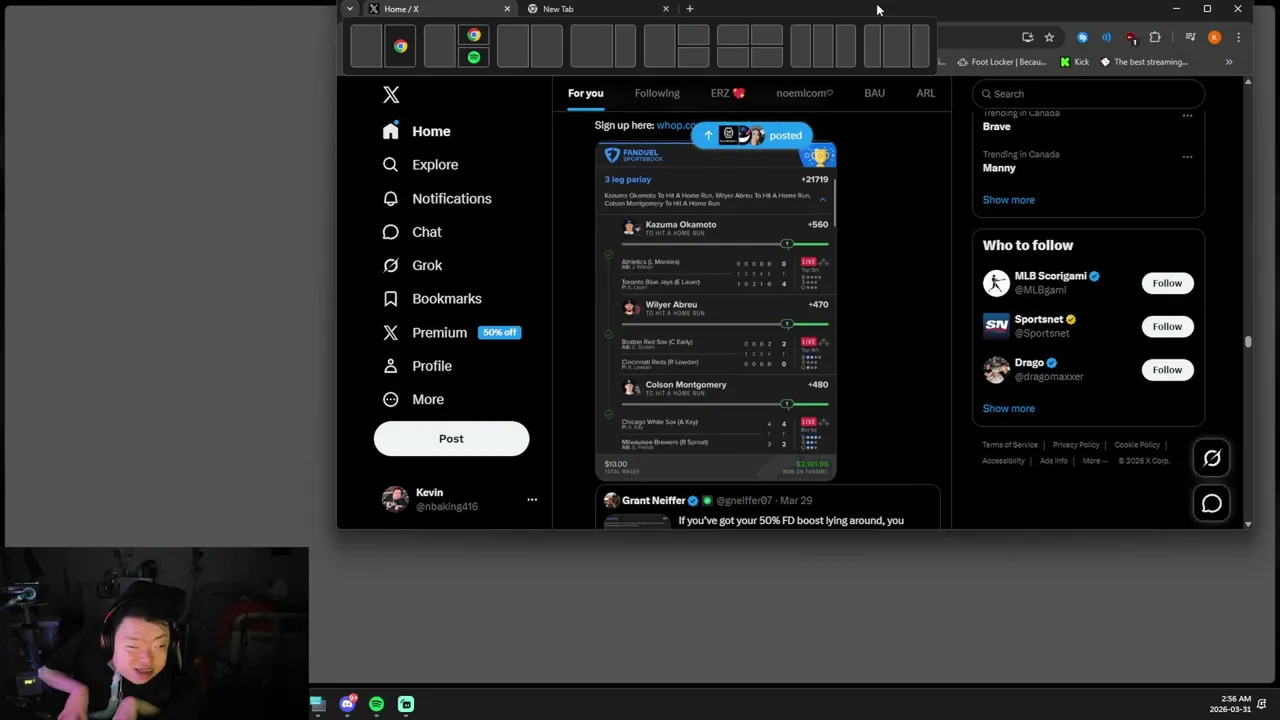Open the Chrome Extensions puzzle icon
Image resolution: width=1280 pixels, height=720 pixels.
[x=1155, y=37]
